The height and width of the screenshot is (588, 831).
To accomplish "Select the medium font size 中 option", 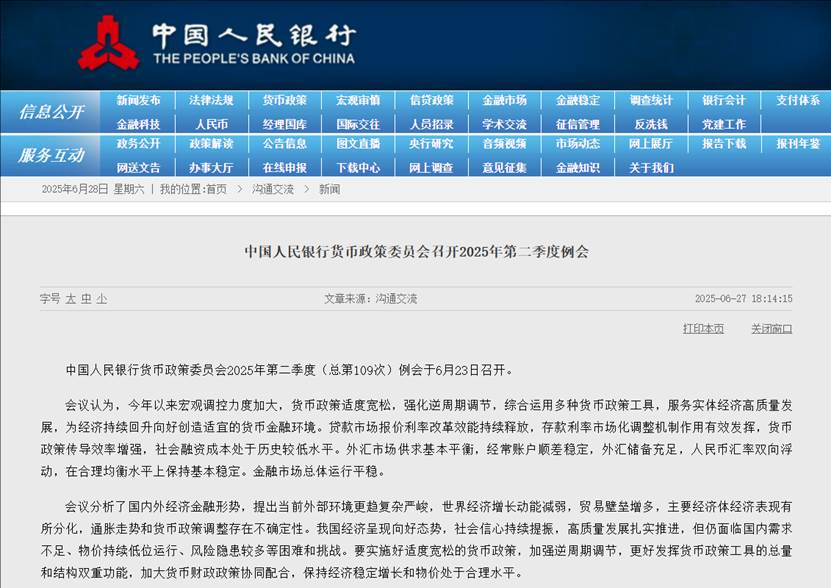I will tap(86, 299).
